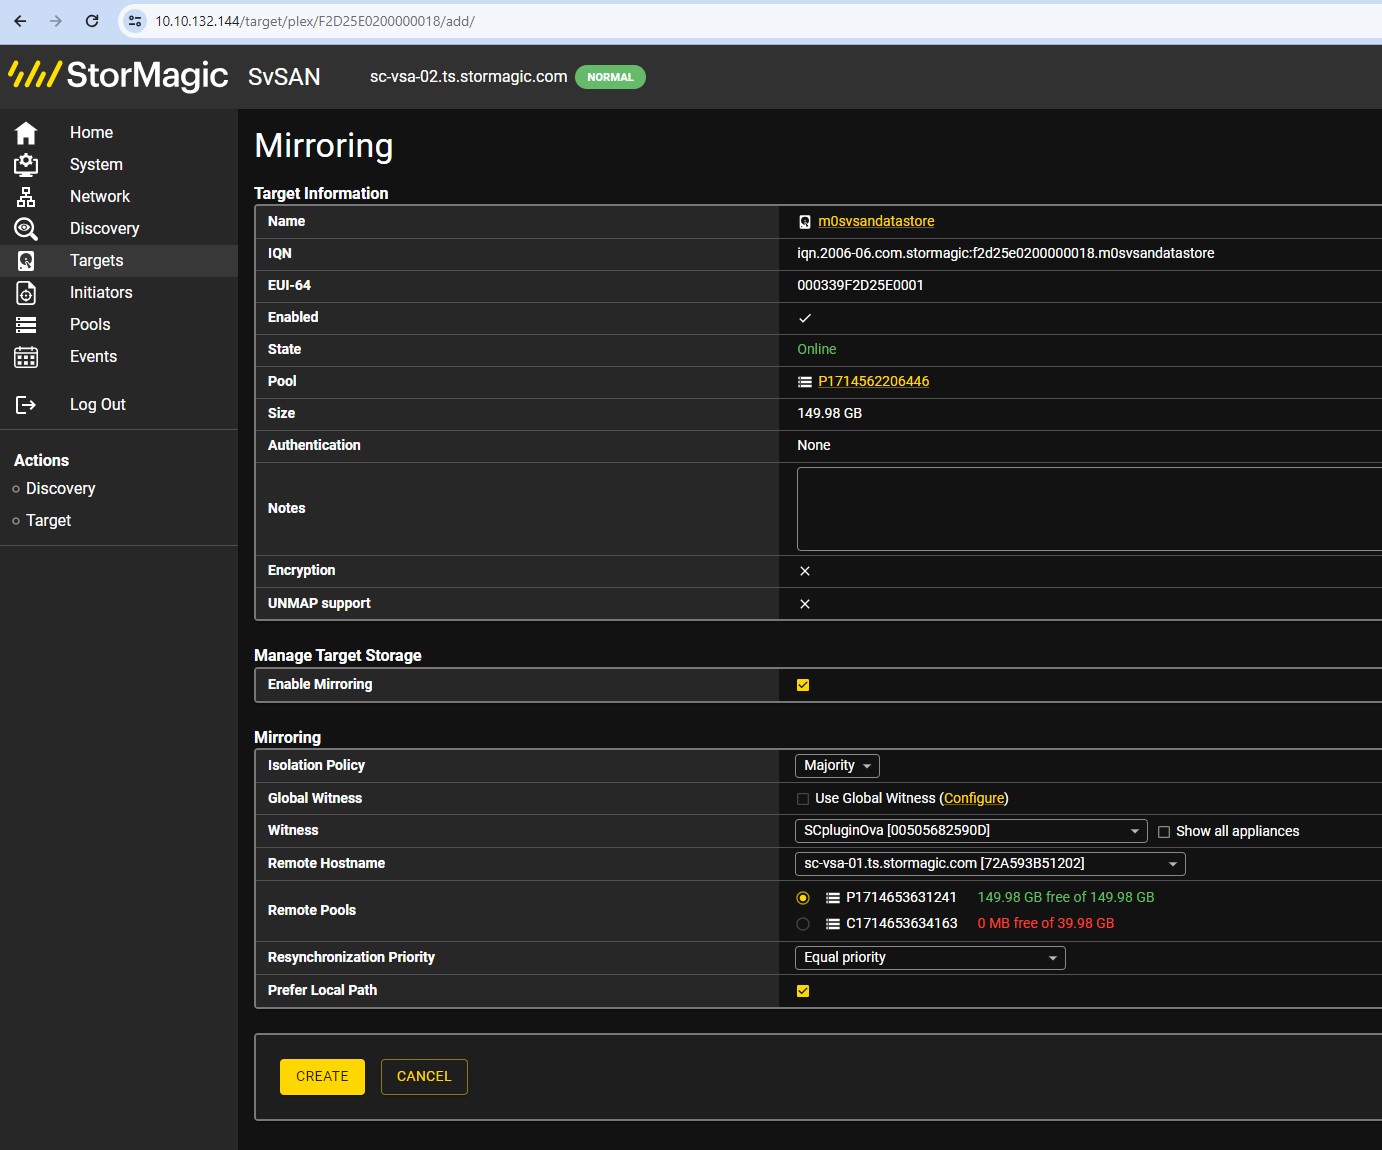The height and width of the screenshot is (1150, 1382).
Task: Click Target under Actions
Action: [49, 521]
